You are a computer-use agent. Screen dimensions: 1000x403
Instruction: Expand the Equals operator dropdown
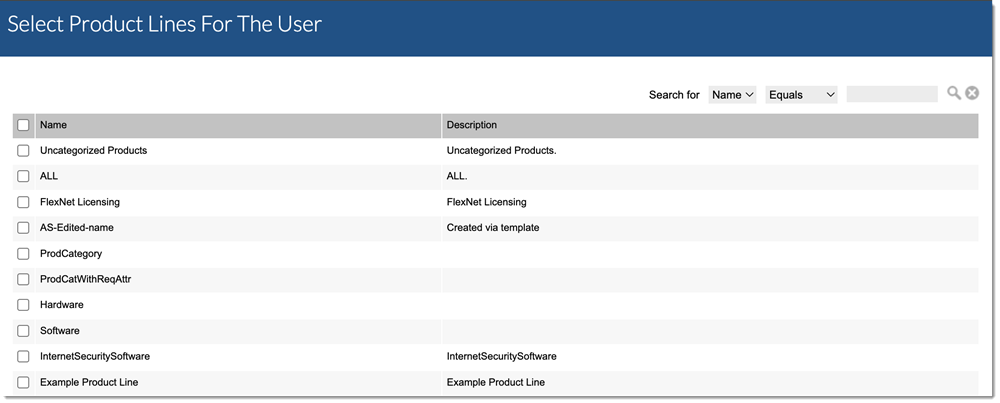pyautogui.click(x=801, y=95)
